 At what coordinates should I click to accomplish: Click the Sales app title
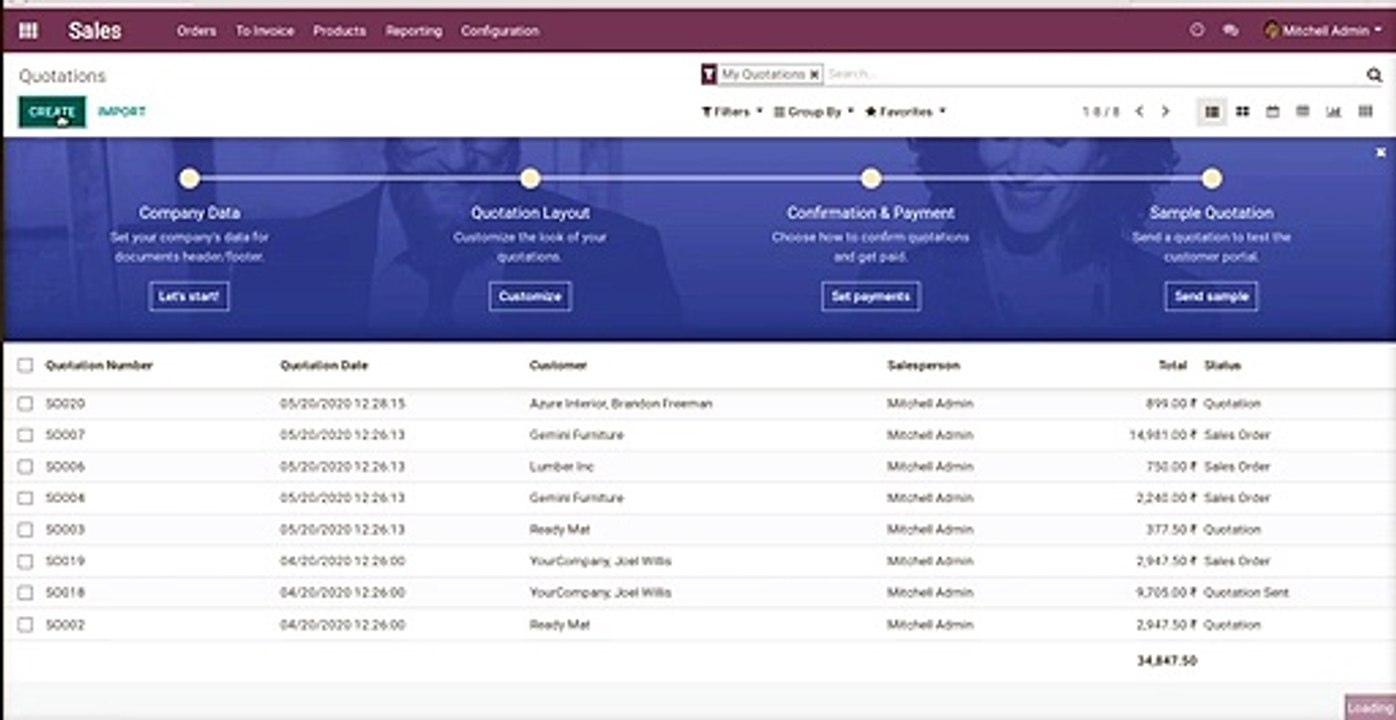click(x=95, y=31)
